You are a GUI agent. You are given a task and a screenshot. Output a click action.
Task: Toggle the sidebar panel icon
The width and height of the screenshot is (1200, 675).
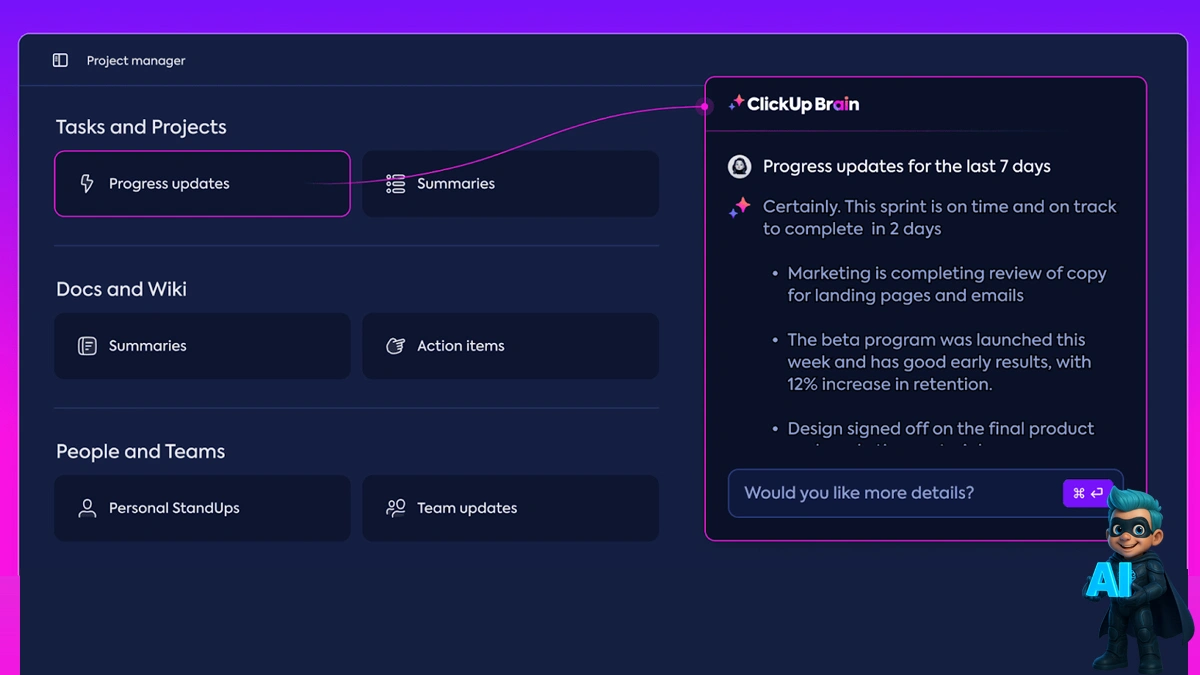pyautogui.click(x=60, y=61)
